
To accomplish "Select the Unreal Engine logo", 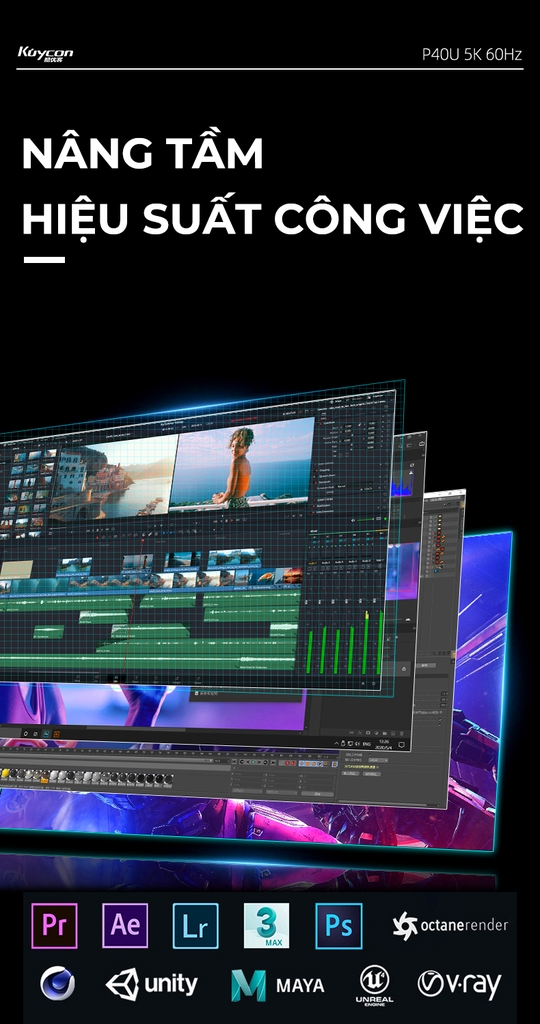I will click(x=374, y=985).
